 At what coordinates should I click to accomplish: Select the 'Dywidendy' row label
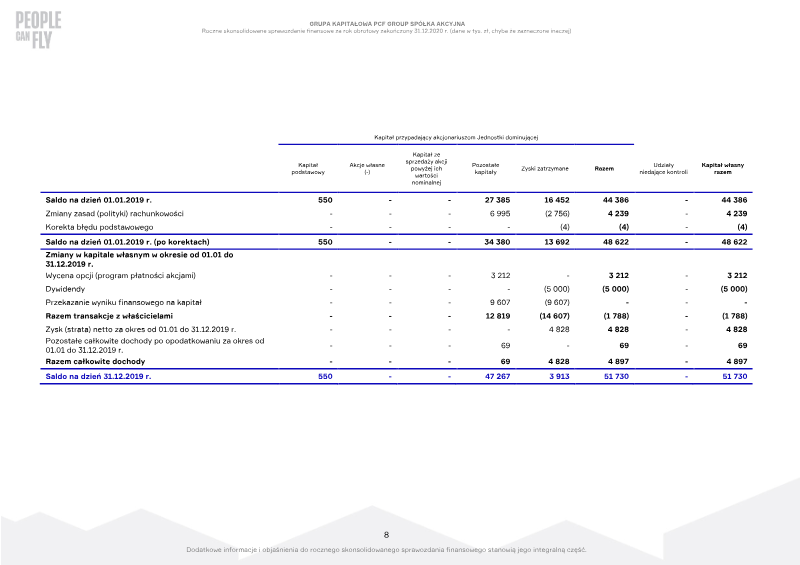(65, 289)
